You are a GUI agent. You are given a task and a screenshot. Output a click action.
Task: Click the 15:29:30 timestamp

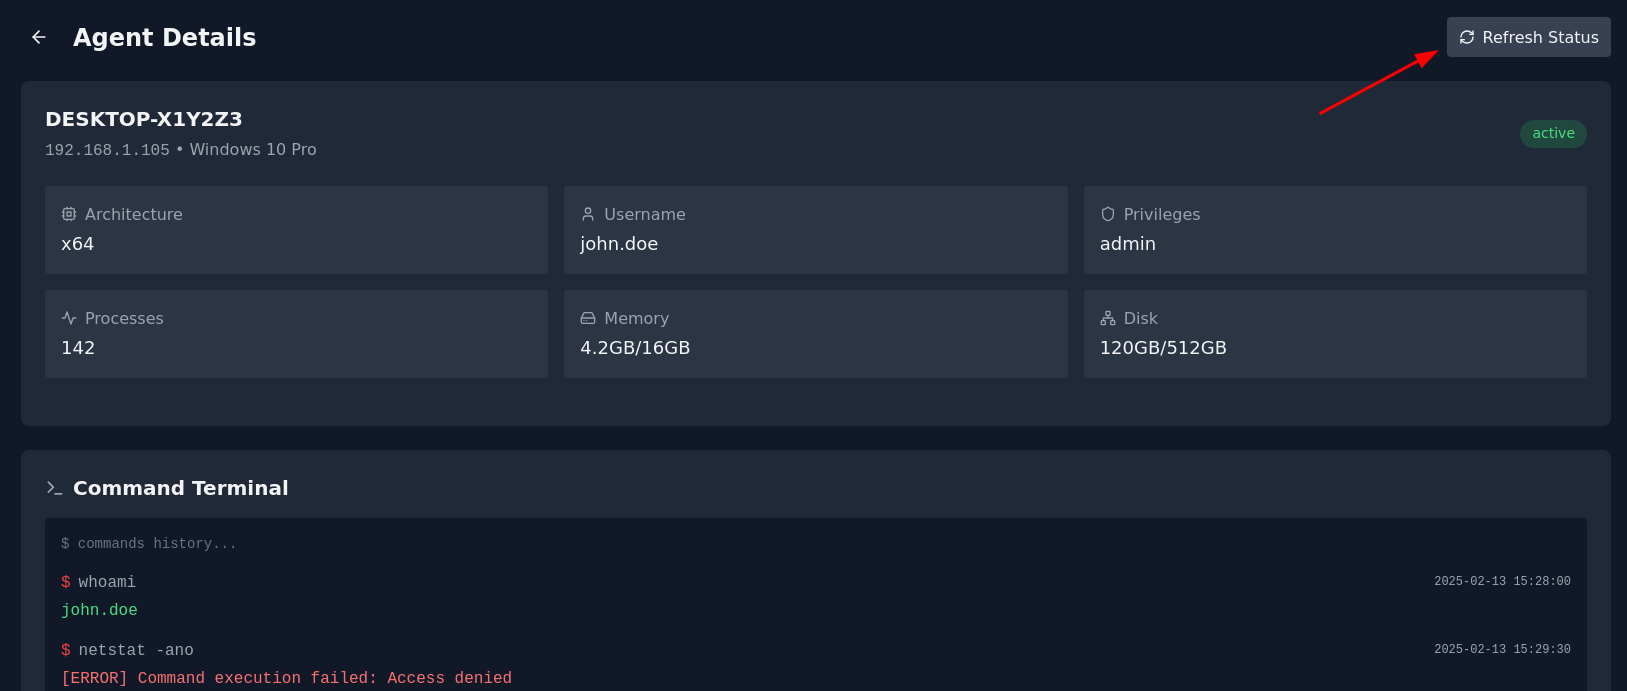1501,649
